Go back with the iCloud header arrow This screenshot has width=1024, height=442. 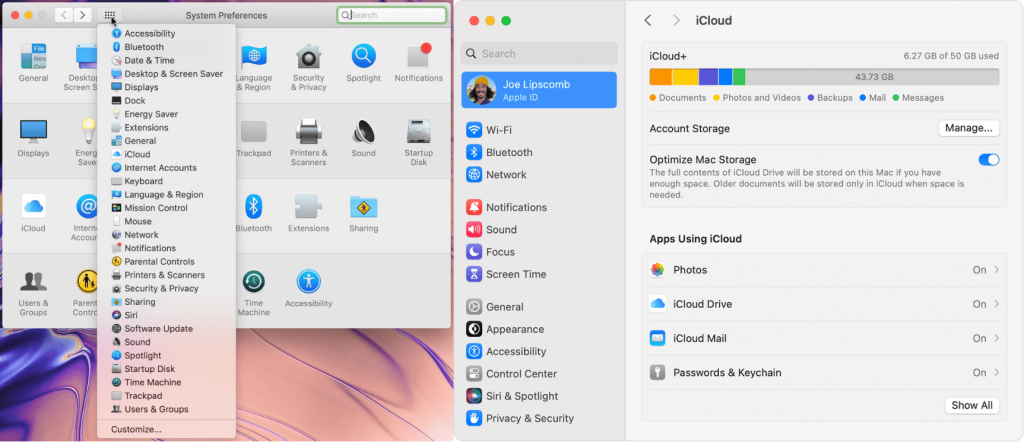[648, 20]
